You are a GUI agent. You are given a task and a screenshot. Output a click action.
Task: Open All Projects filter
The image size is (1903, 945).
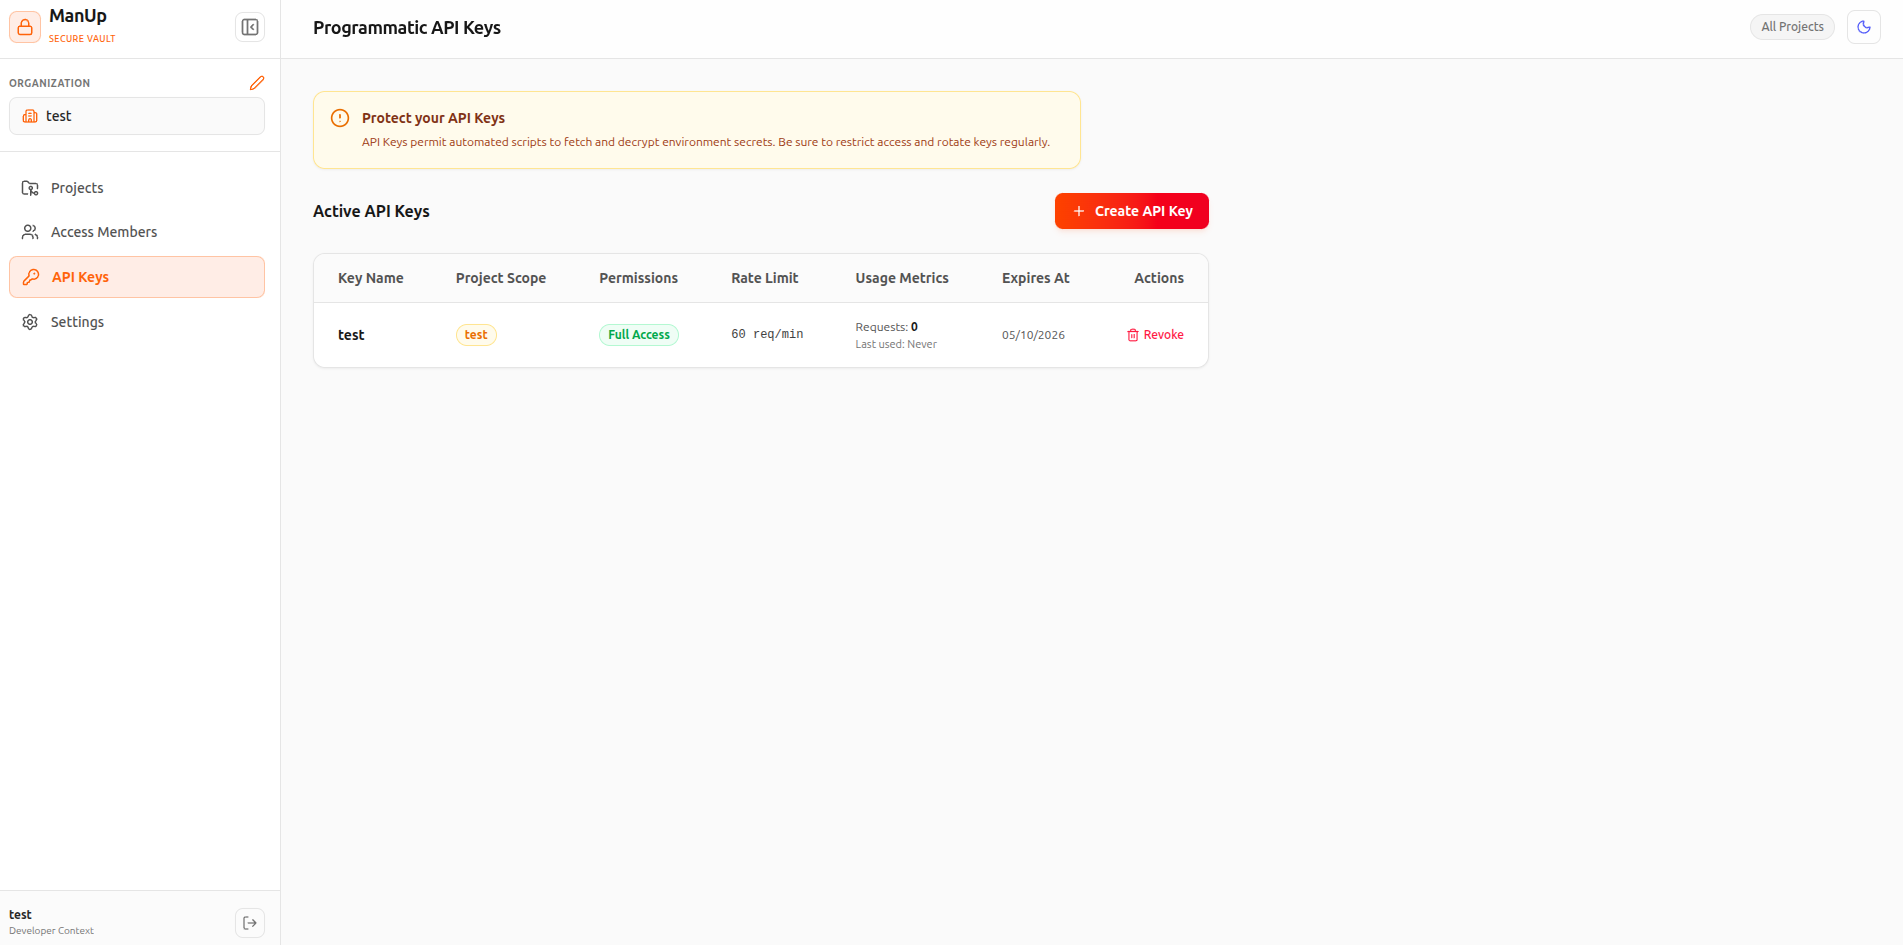pos(1792,27)
